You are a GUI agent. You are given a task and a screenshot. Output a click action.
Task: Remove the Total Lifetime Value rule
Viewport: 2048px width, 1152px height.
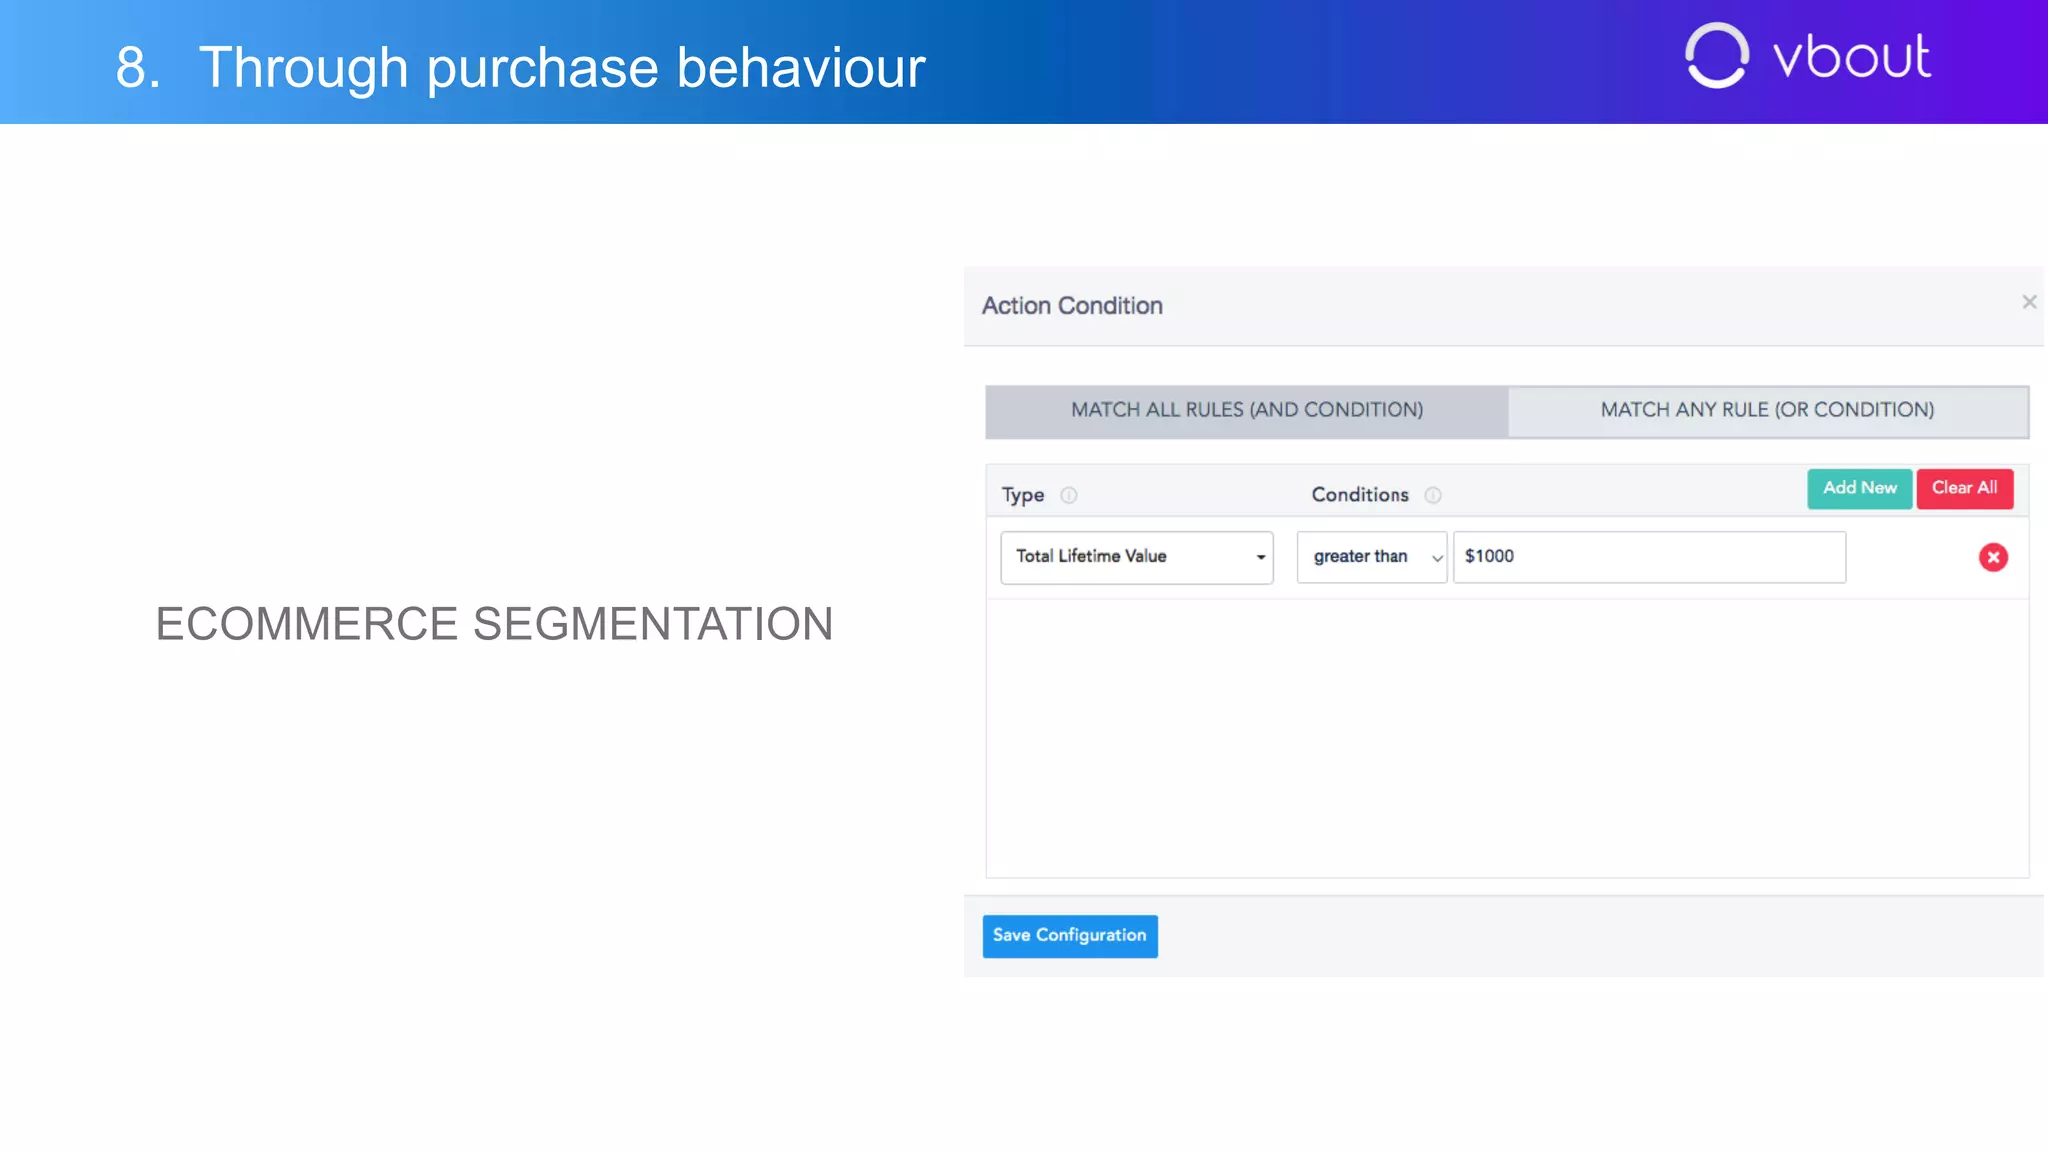(1993, 557)
